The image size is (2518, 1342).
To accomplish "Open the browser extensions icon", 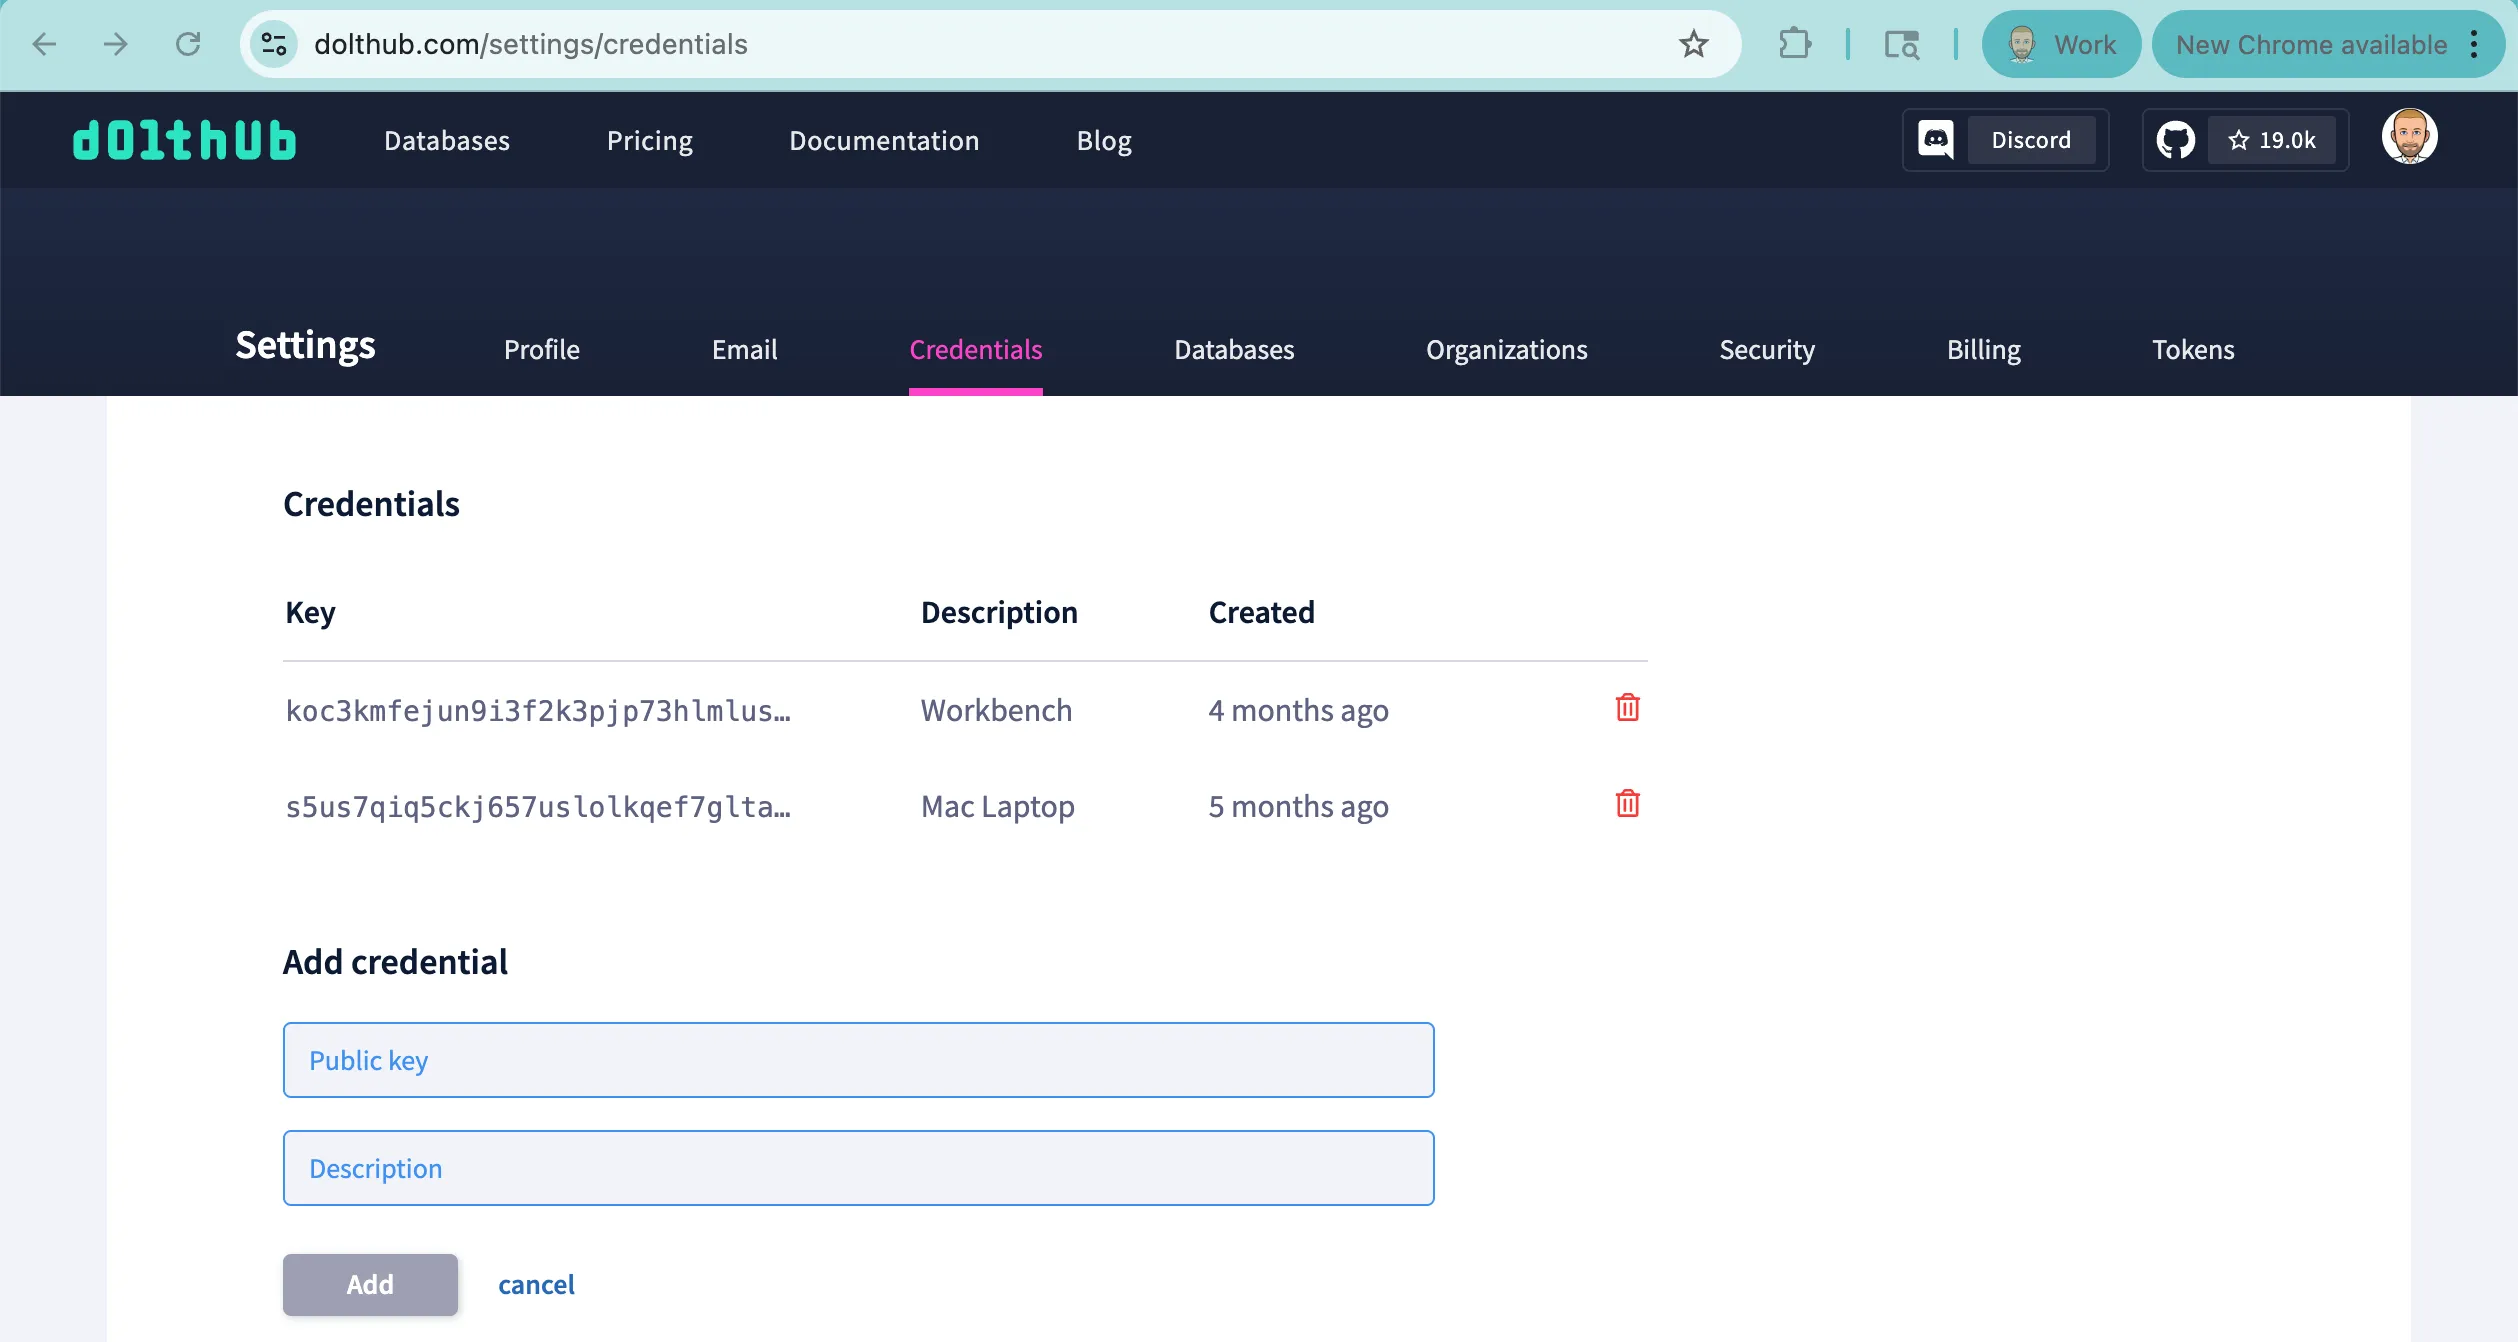I will tap(1795, 44).
